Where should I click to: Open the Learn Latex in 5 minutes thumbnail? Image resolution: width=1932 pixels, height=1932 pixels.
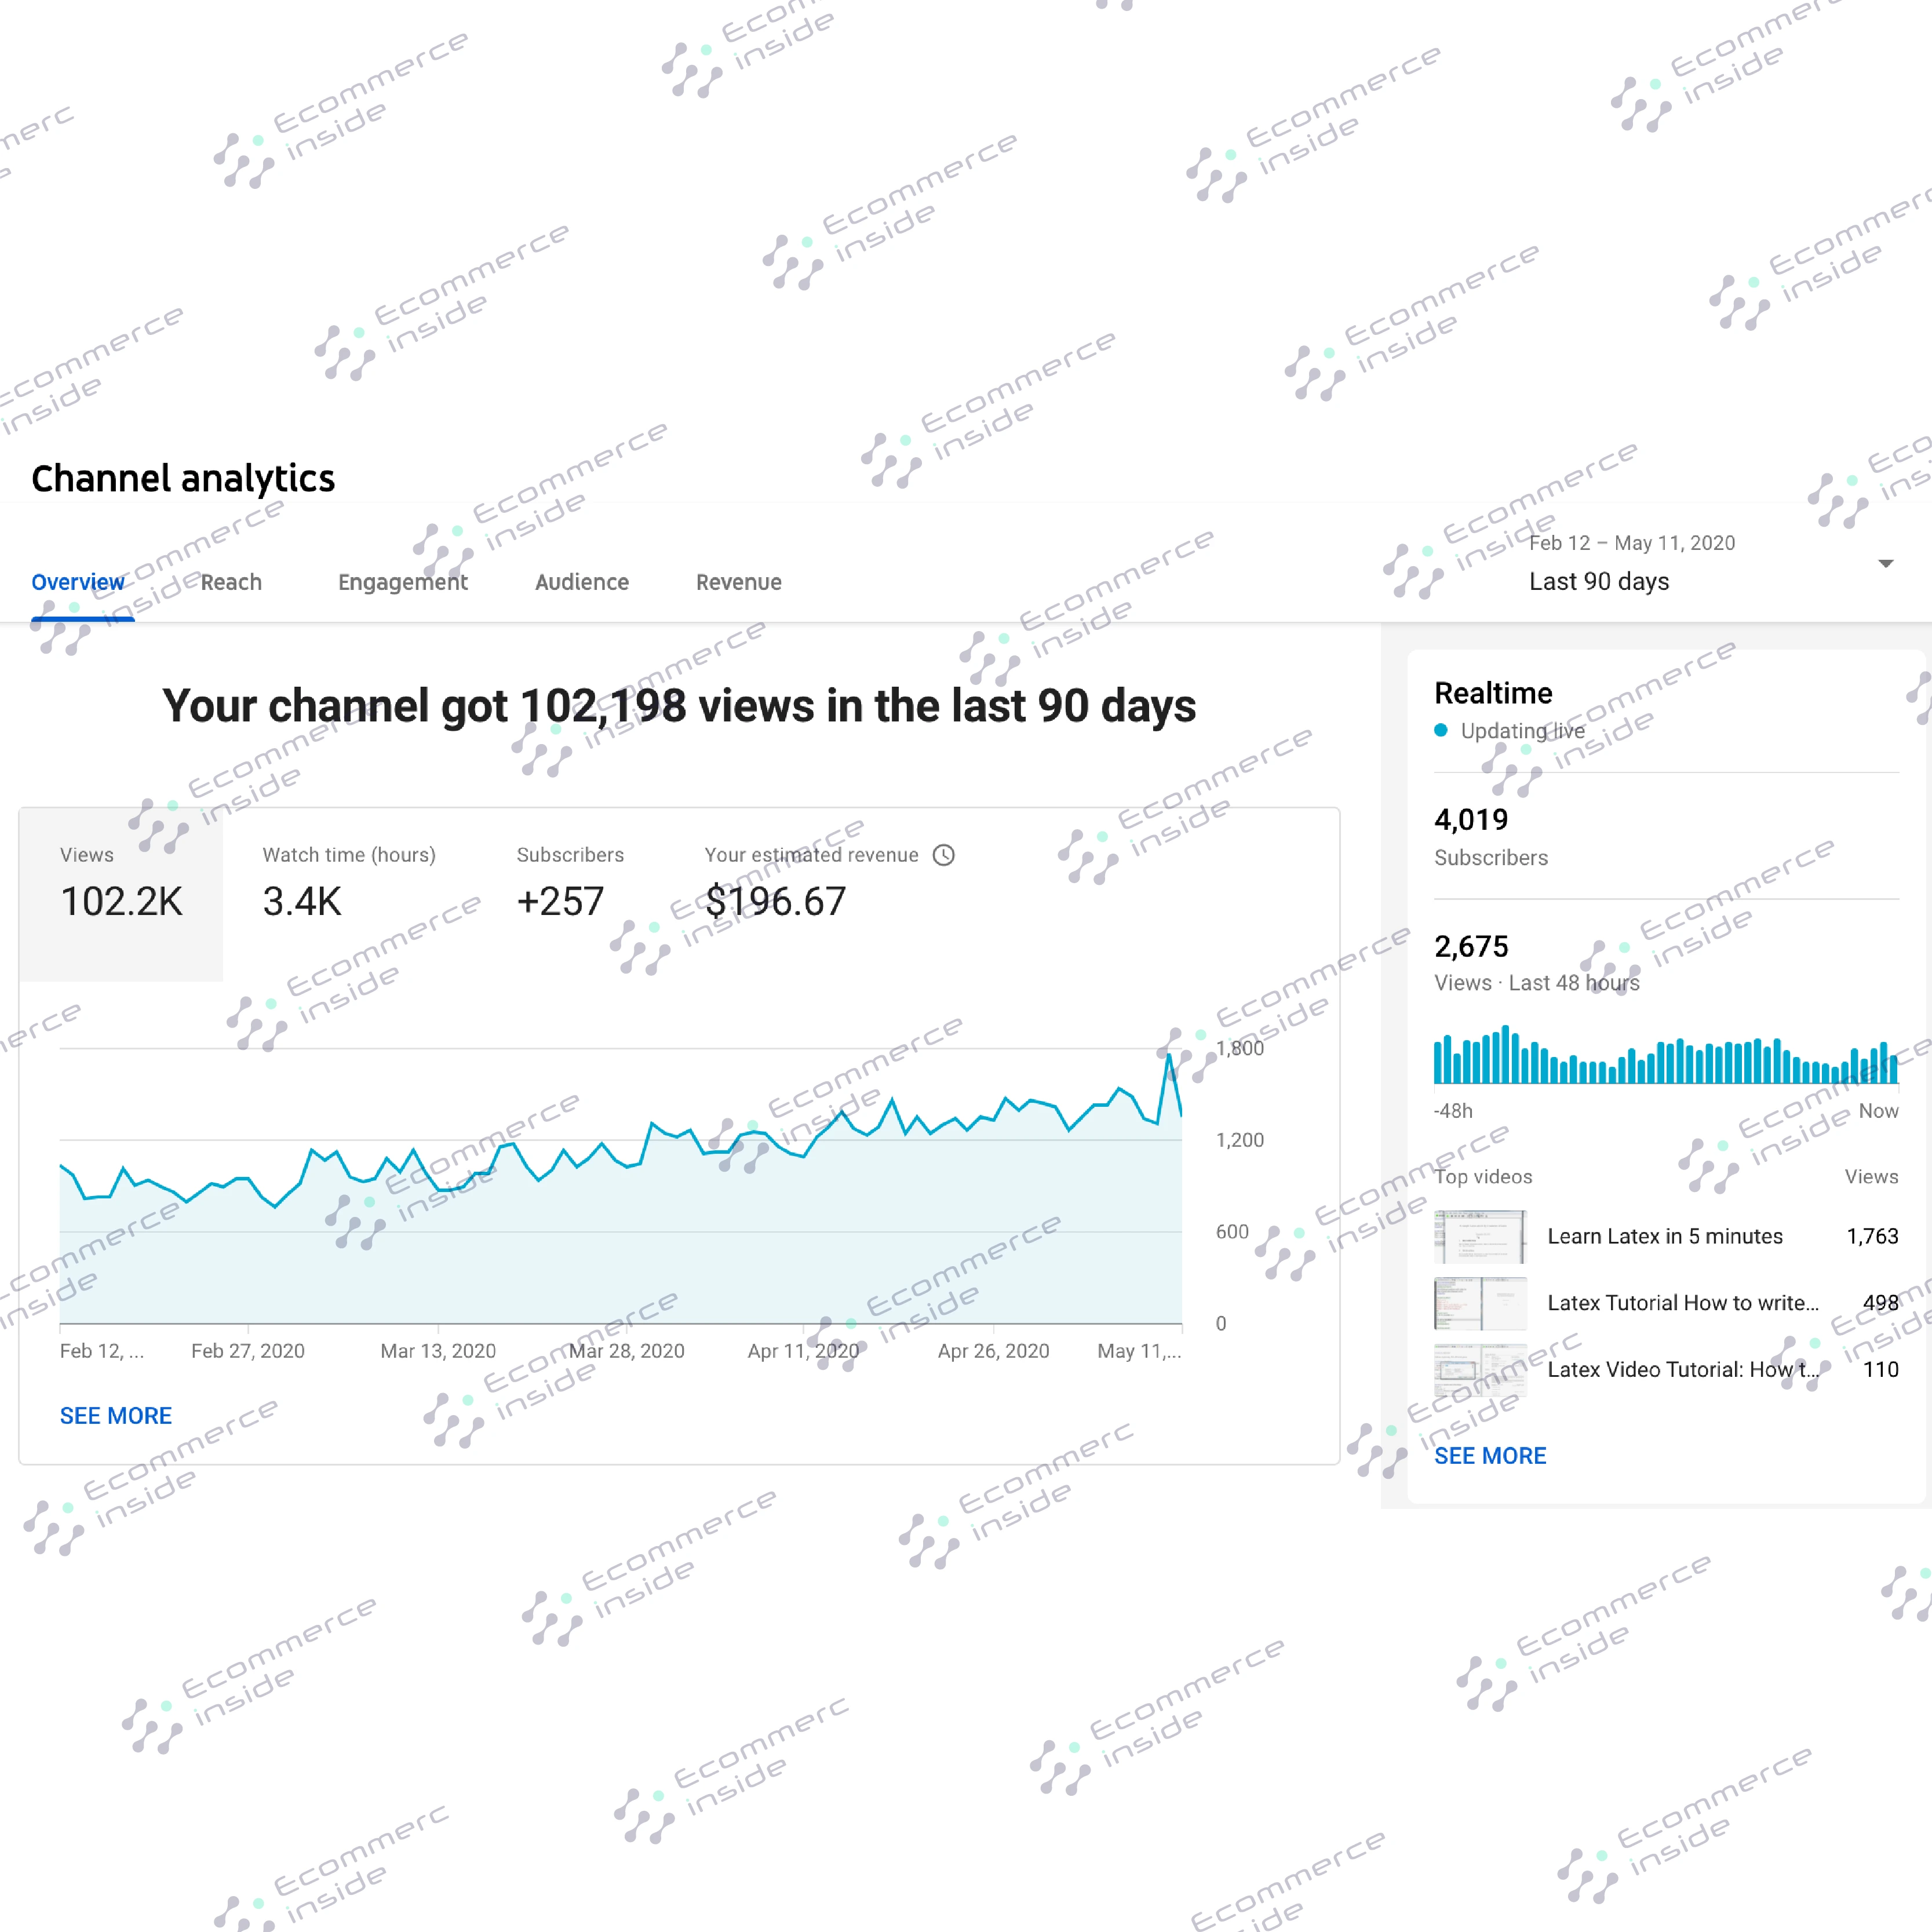[1480, 1237]
